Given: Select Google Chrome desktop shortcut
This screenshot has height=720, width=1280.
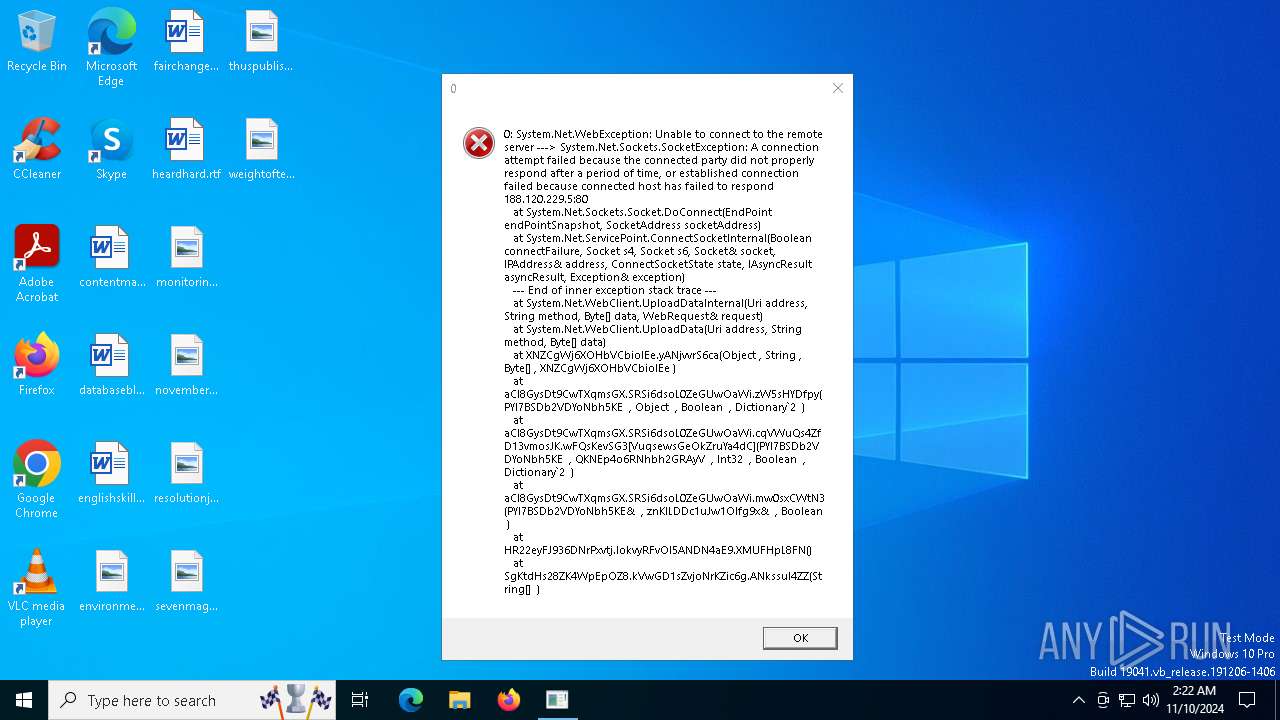Looking at the screenshot, I should tap(37, 480).
